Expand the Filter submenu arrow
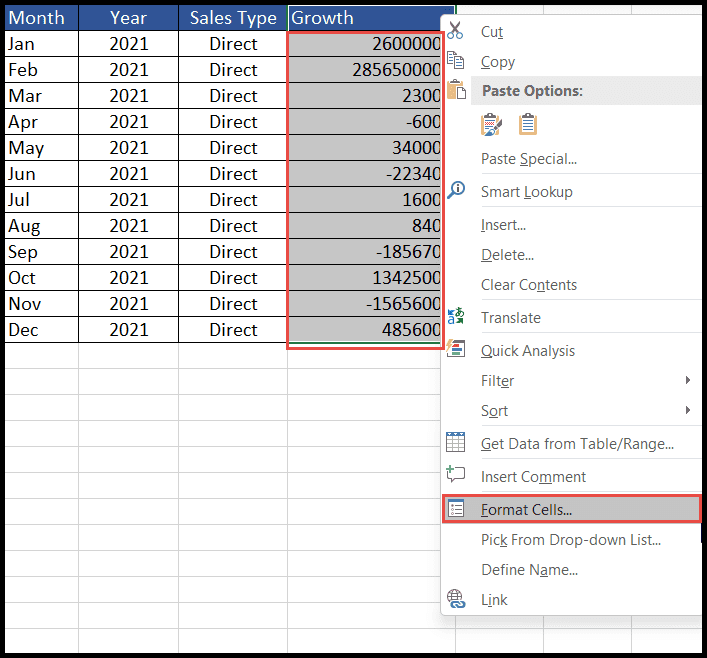707x658 pixels. tap(688, 380)
